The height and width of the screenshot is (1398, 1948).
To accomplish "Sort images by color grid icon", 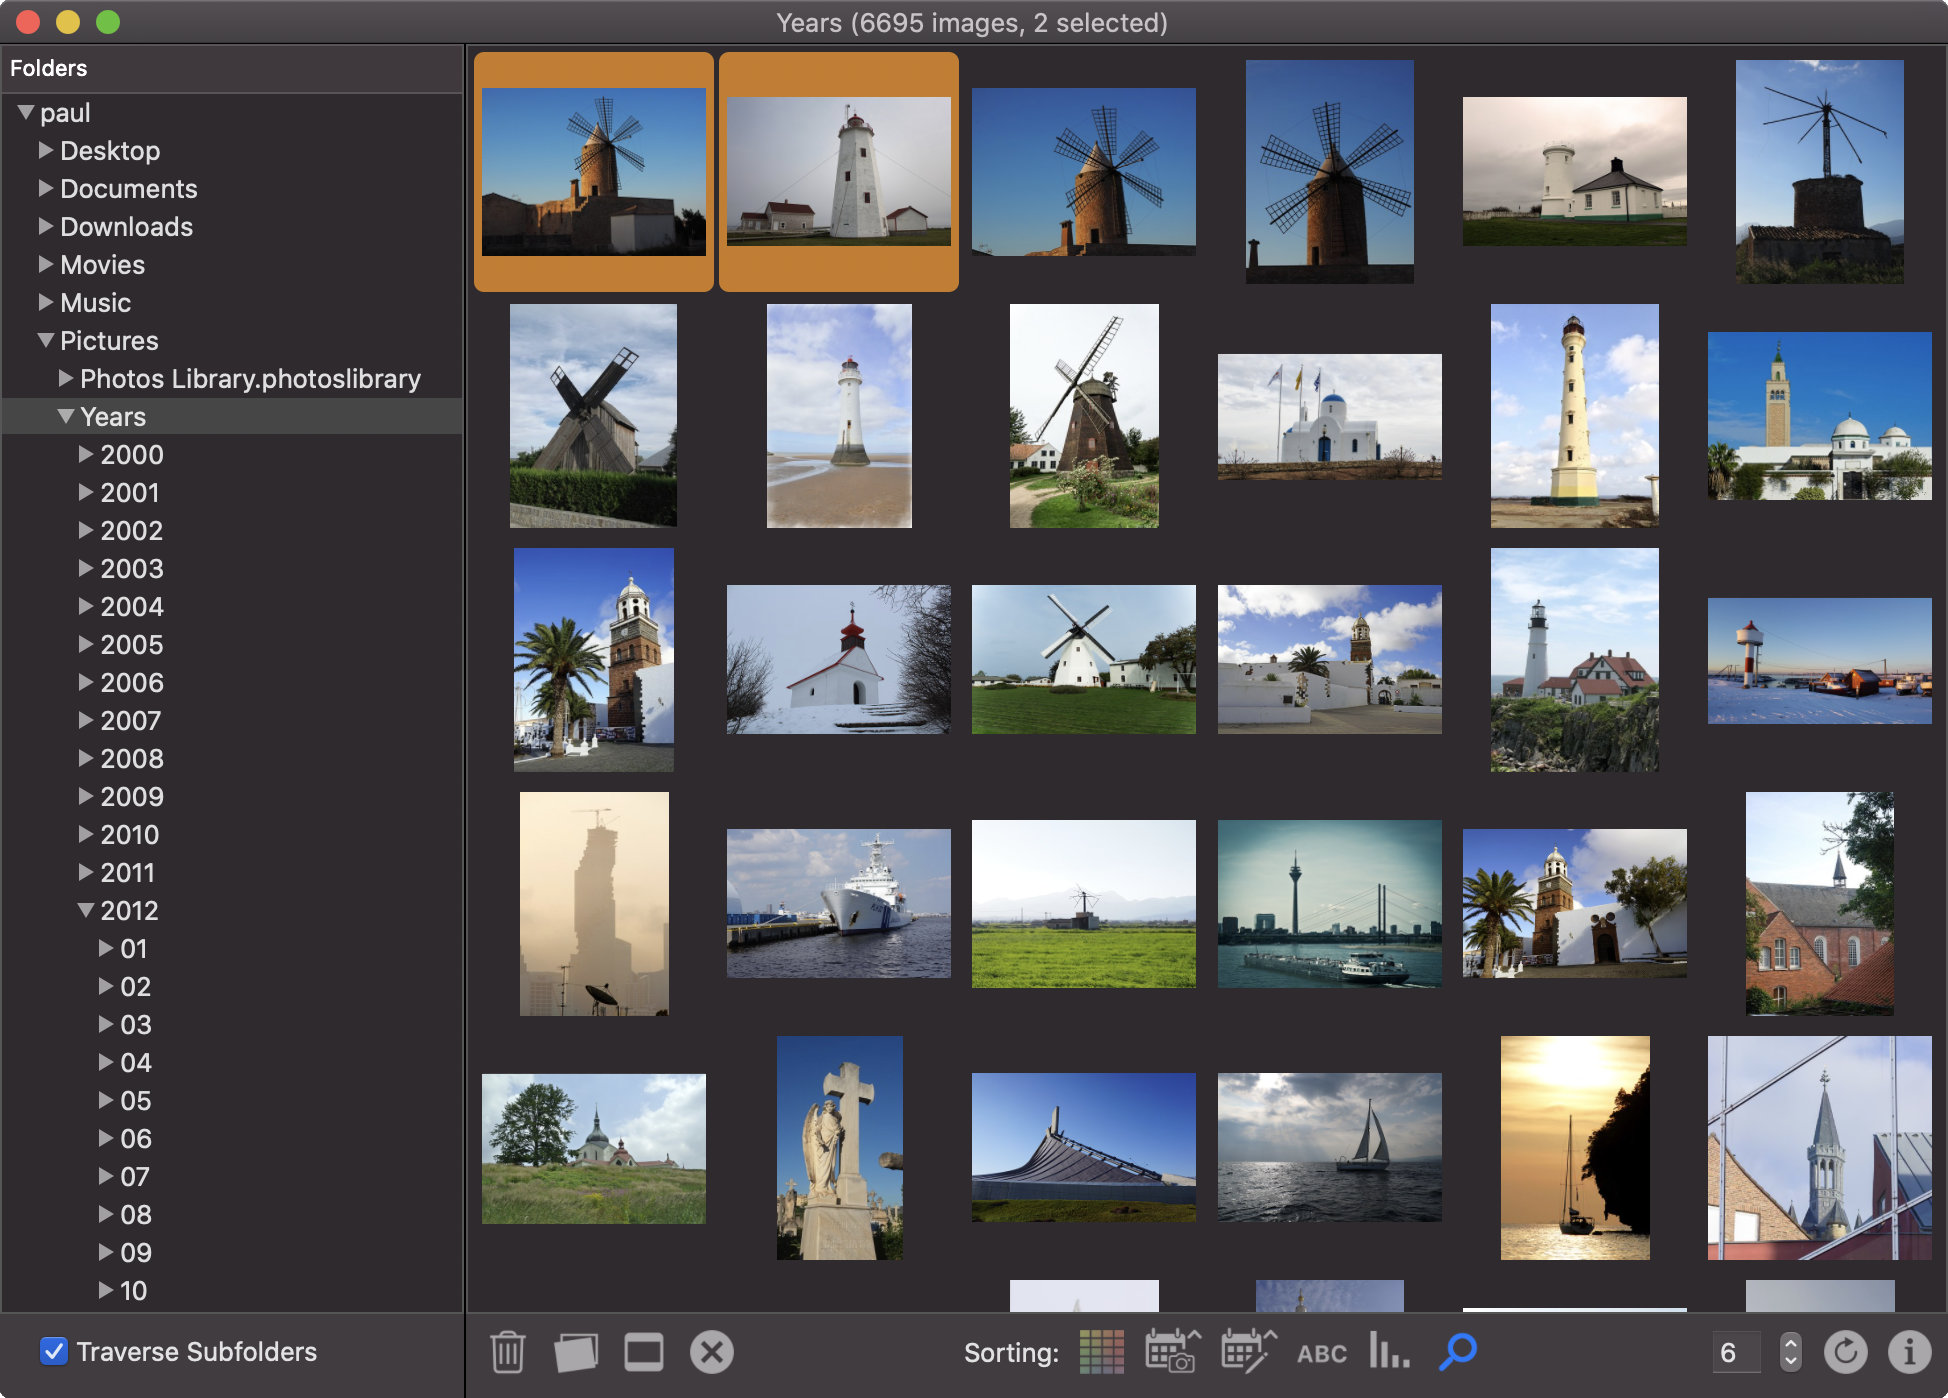I will [1102, 1352].
